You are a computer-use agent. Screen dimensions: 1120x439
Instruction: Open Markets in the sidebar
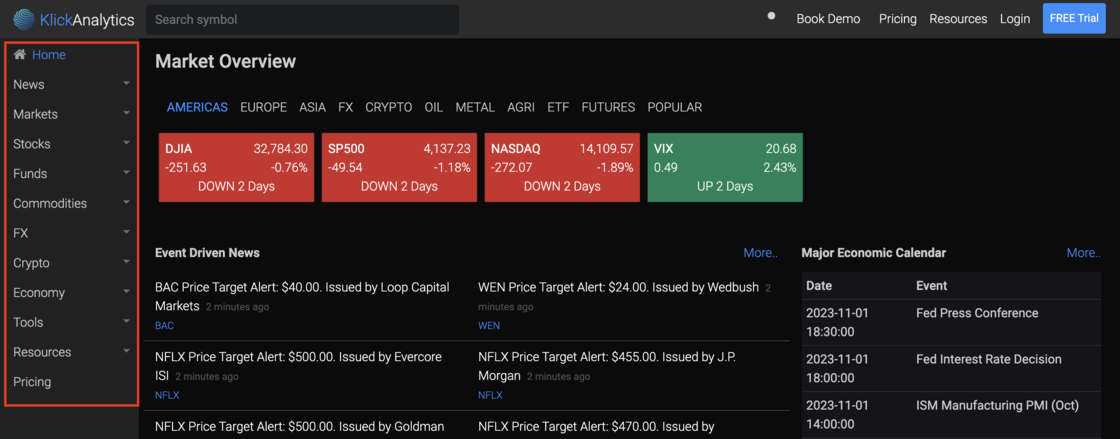pyautogui.click(x=36, y=114)
